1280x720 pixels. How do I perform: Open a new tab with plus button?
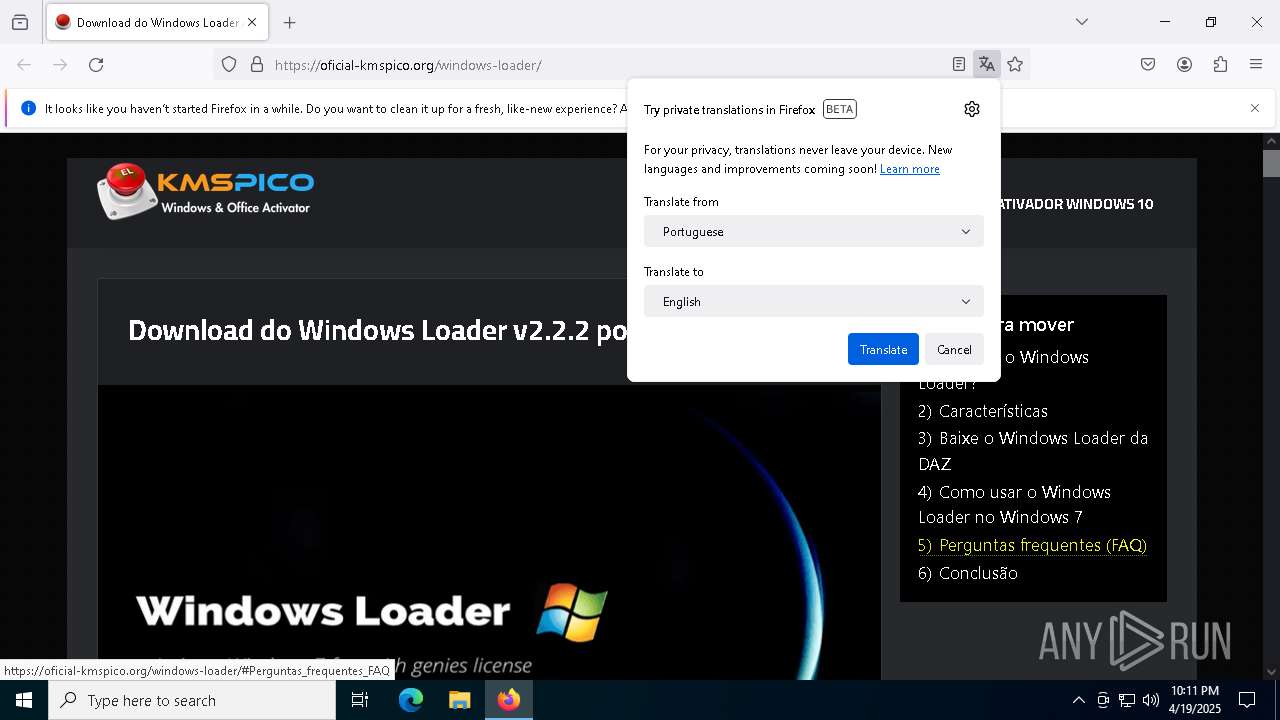tap(290, 22)
